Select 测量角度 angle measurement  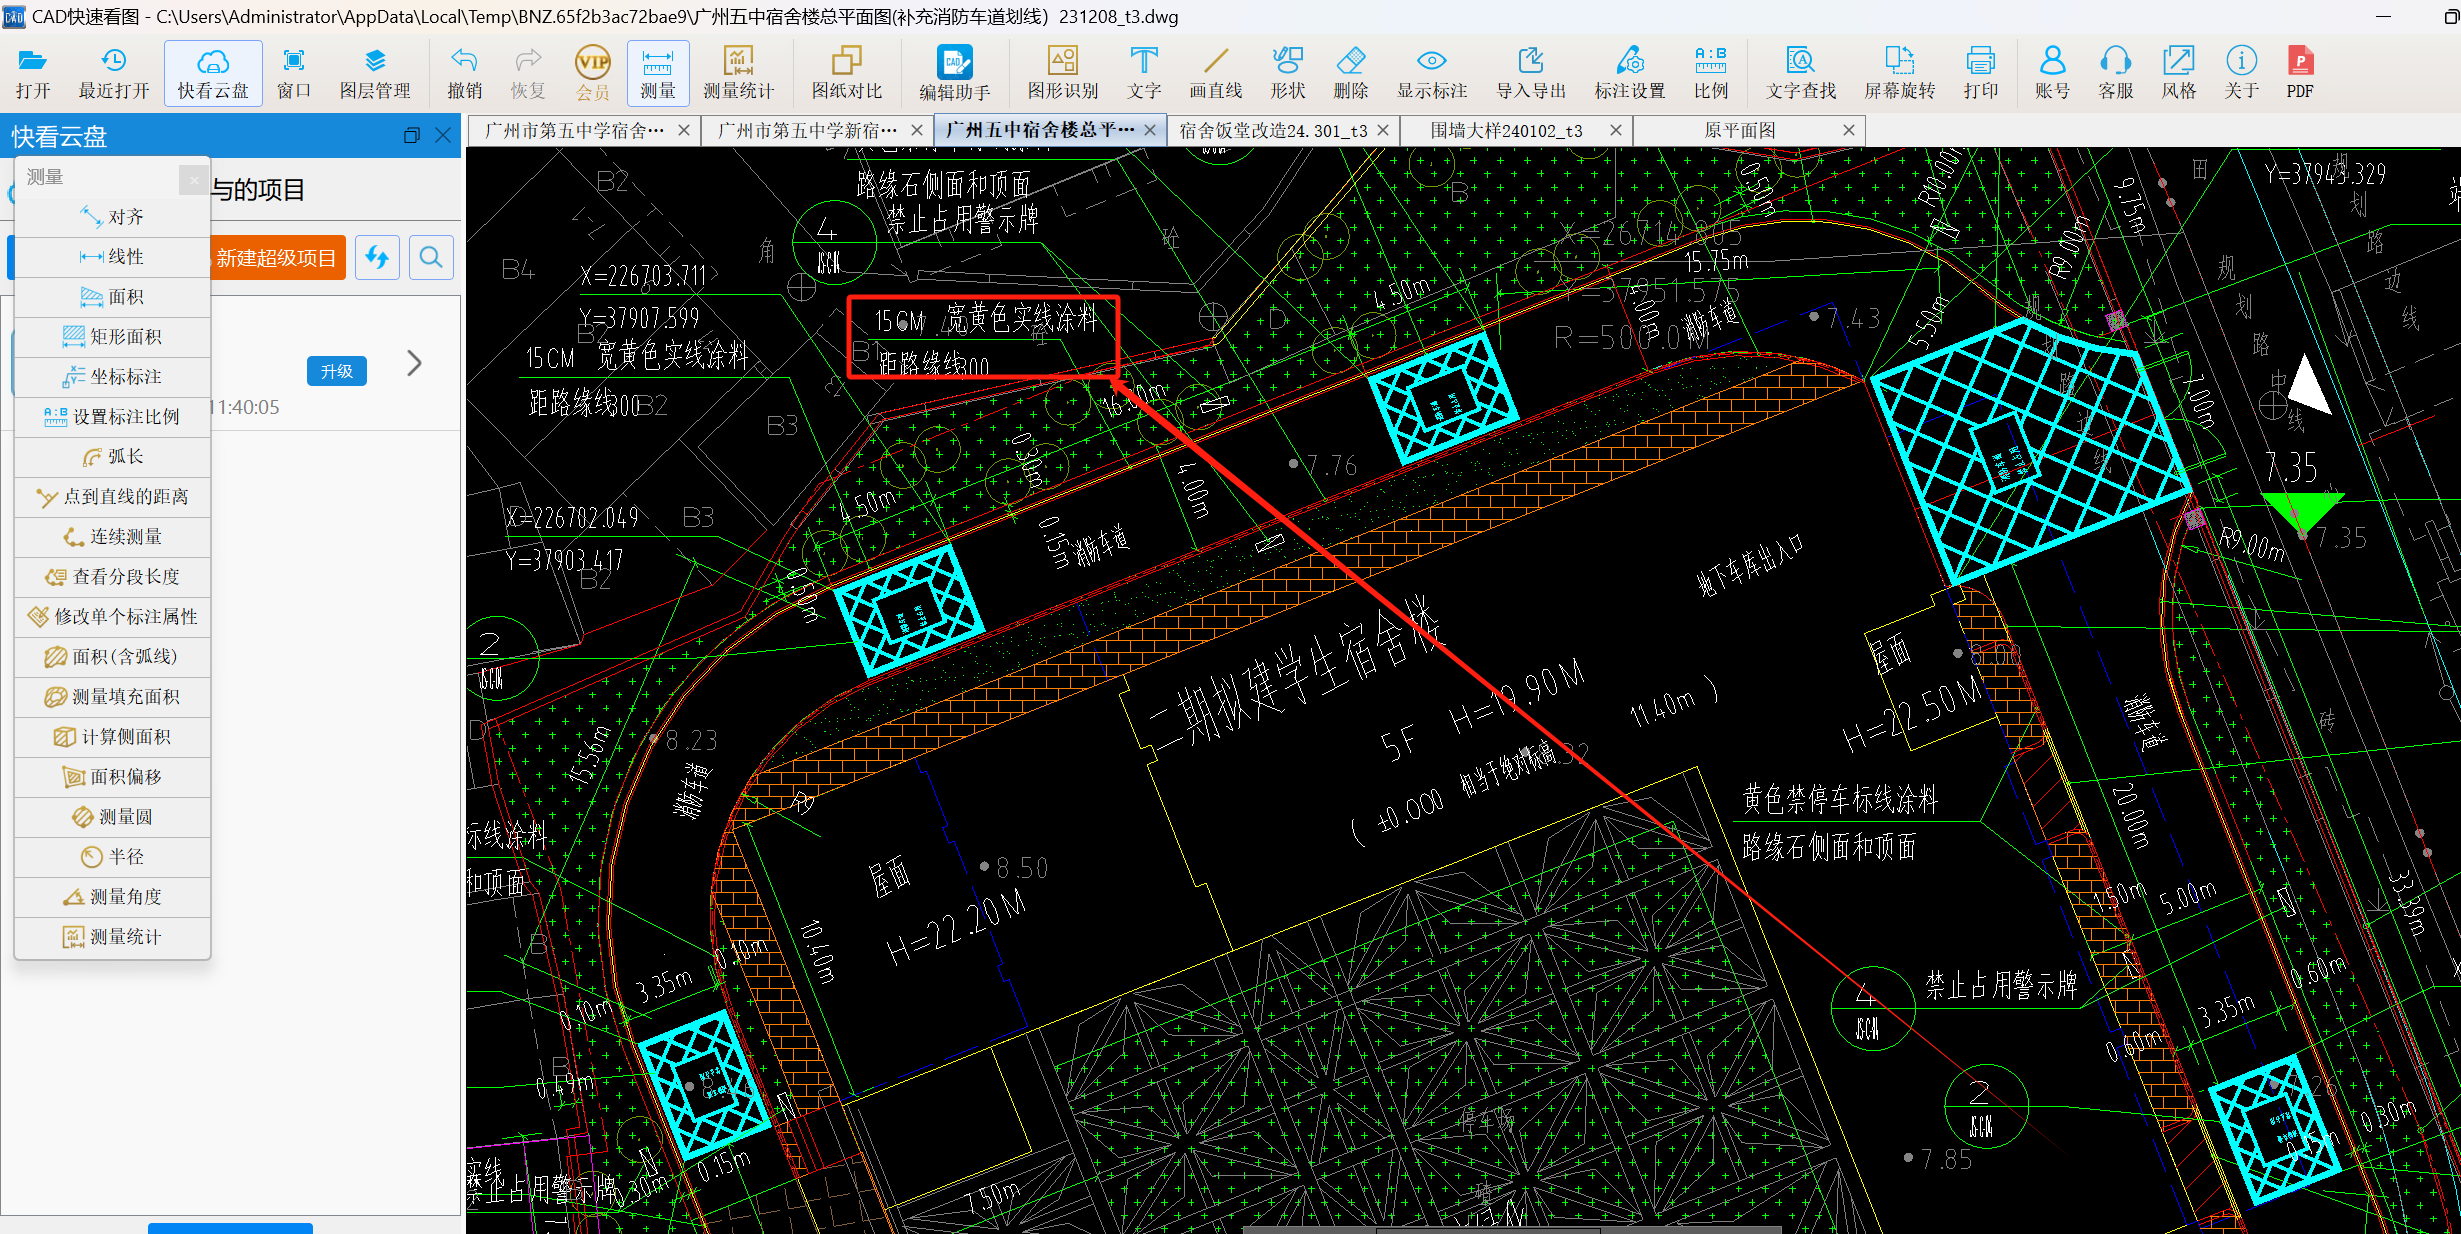(113, 897)
